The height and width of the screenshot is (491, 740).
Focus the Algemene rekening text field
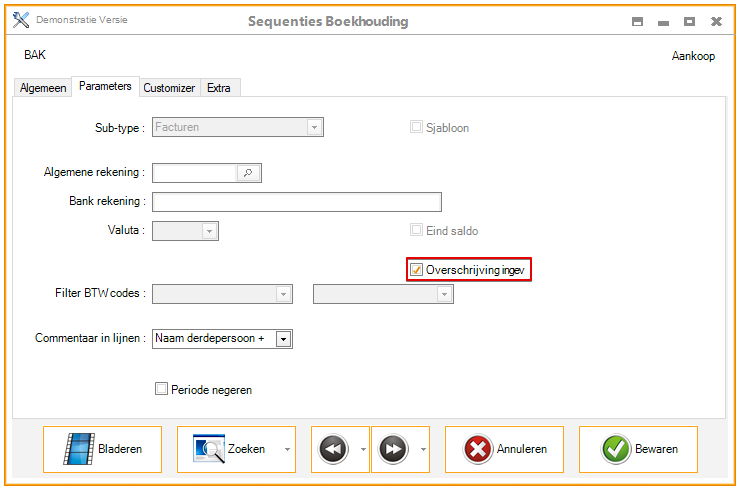point(194,173)
